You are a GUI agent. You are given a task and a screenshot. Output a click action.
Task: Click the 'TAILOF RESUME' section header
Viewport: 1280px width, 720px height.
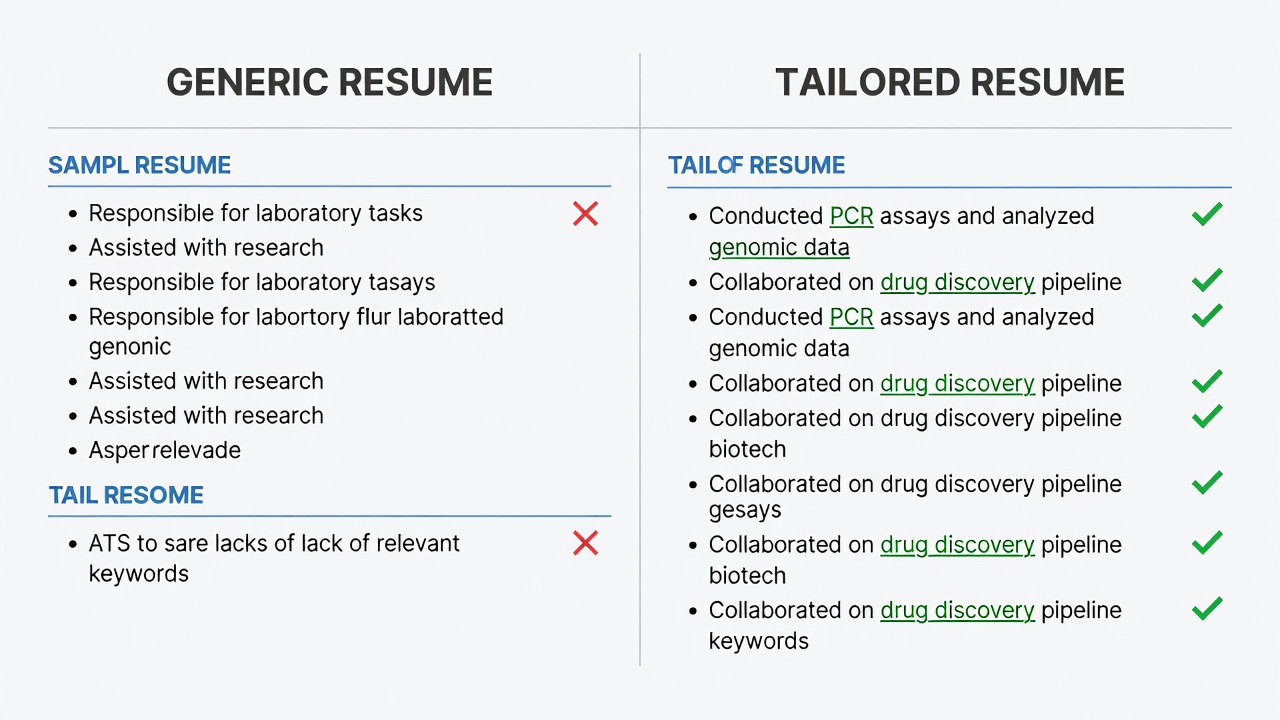[757, 165]
